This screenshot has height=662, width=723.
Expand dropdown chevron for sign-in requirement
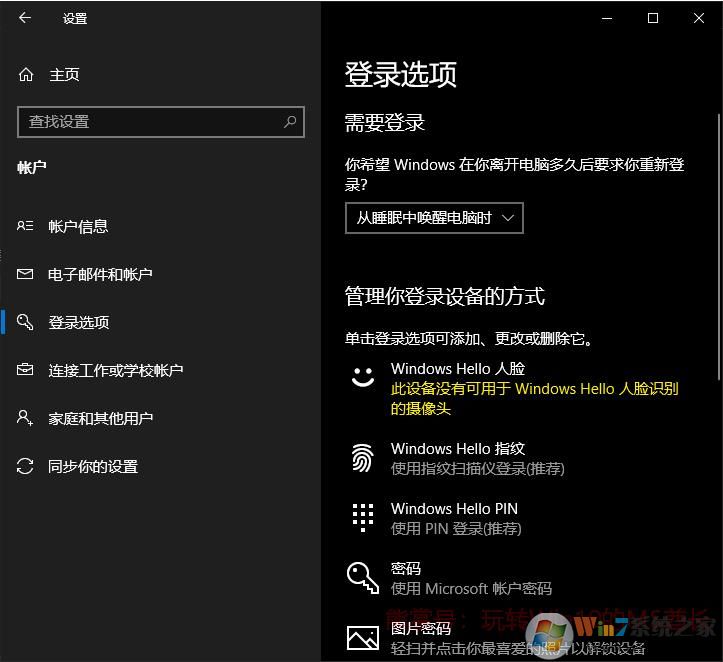coord(508,218)
